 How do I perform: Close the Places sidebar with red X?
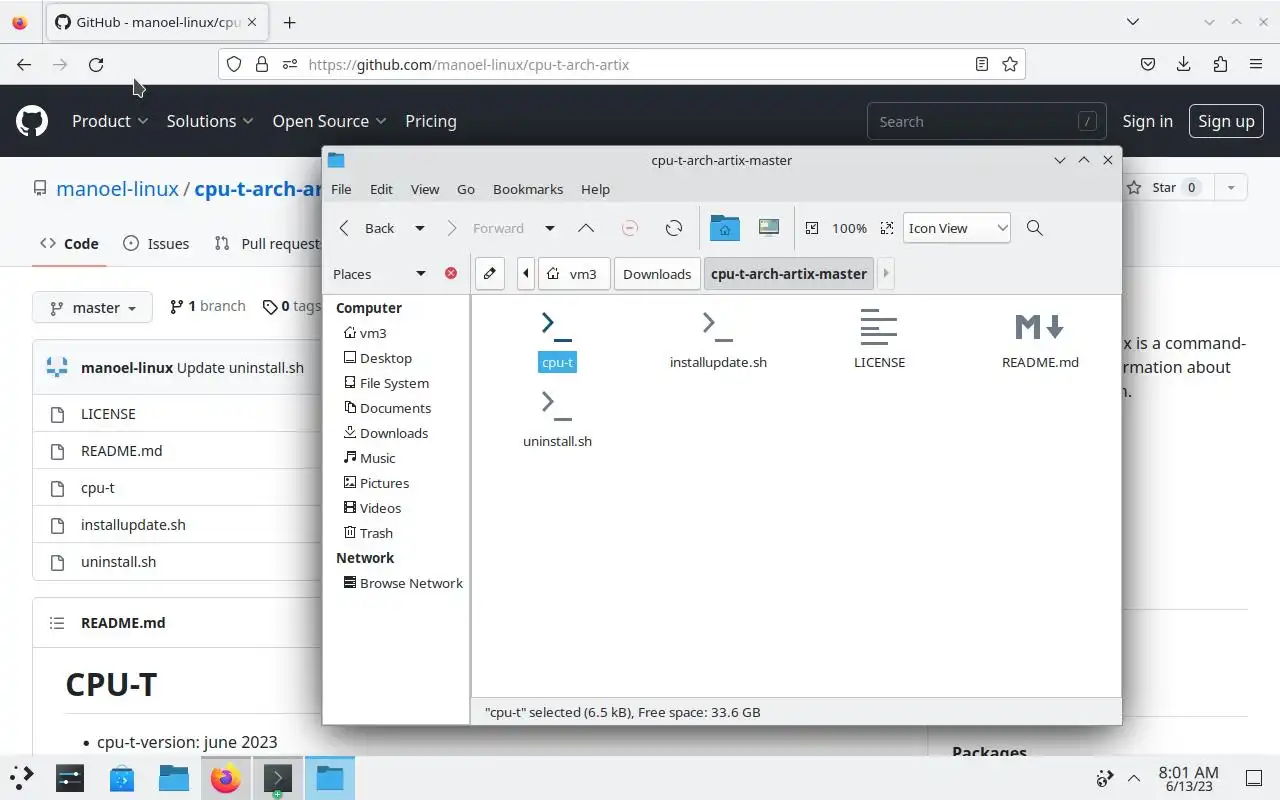[x=451, y=273]
